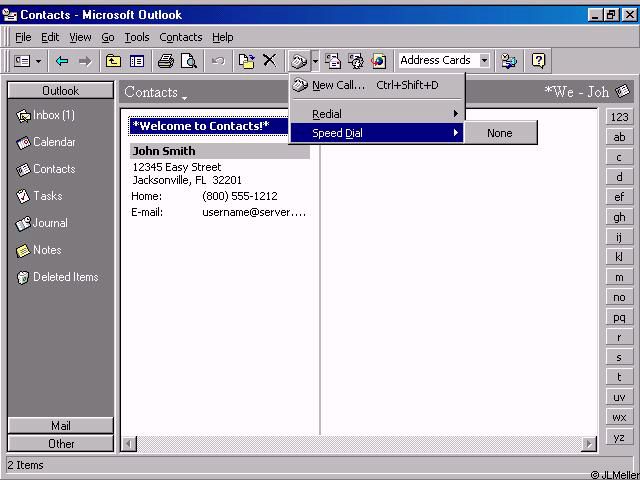
Task: Go back with the blue Back arrow
Action: [x=62, y=61]
